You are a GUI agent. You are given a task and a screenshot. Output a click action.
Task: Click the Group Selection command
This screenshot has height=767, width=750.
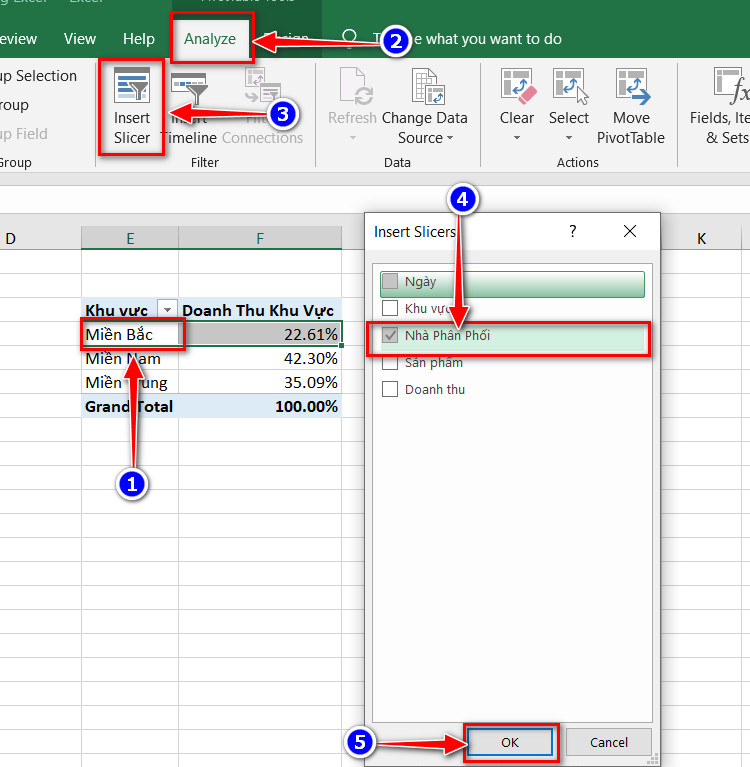[x=39, y=76]
